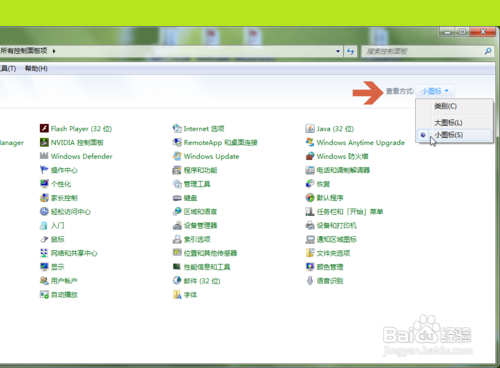Open the Java (32 位) icon
The image size is (500, 368).
click(x=310, y=128)
